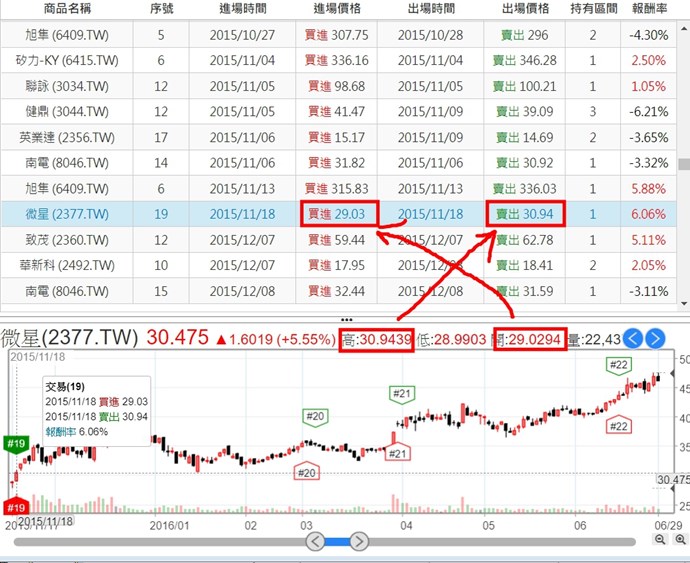690x563 pixels.
Task: Click the panel splitter dots handle
Action: pos(346,320)
